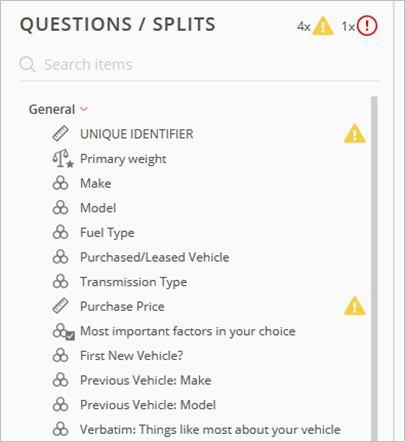This screenshot has height=442, width=405.
Task: Click the red error count icon in header
Action: pyautogui.click(x=367, y=26)
